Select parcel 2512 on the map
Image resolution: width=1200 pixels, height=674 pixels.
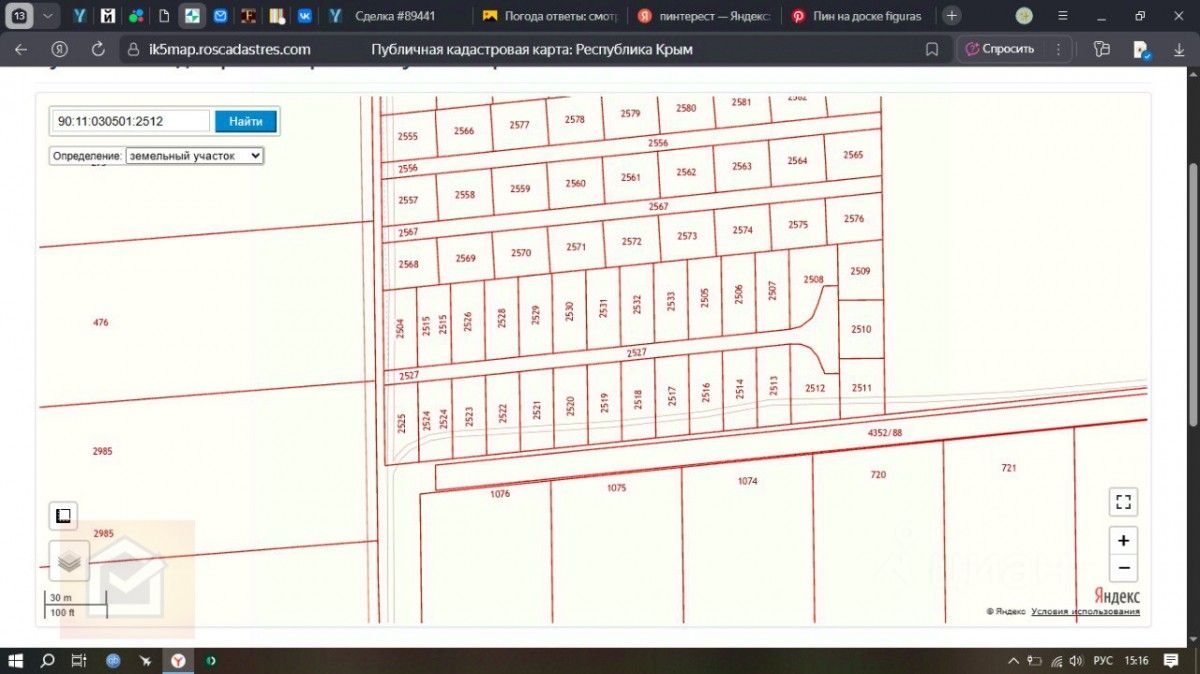coord(815,388)
